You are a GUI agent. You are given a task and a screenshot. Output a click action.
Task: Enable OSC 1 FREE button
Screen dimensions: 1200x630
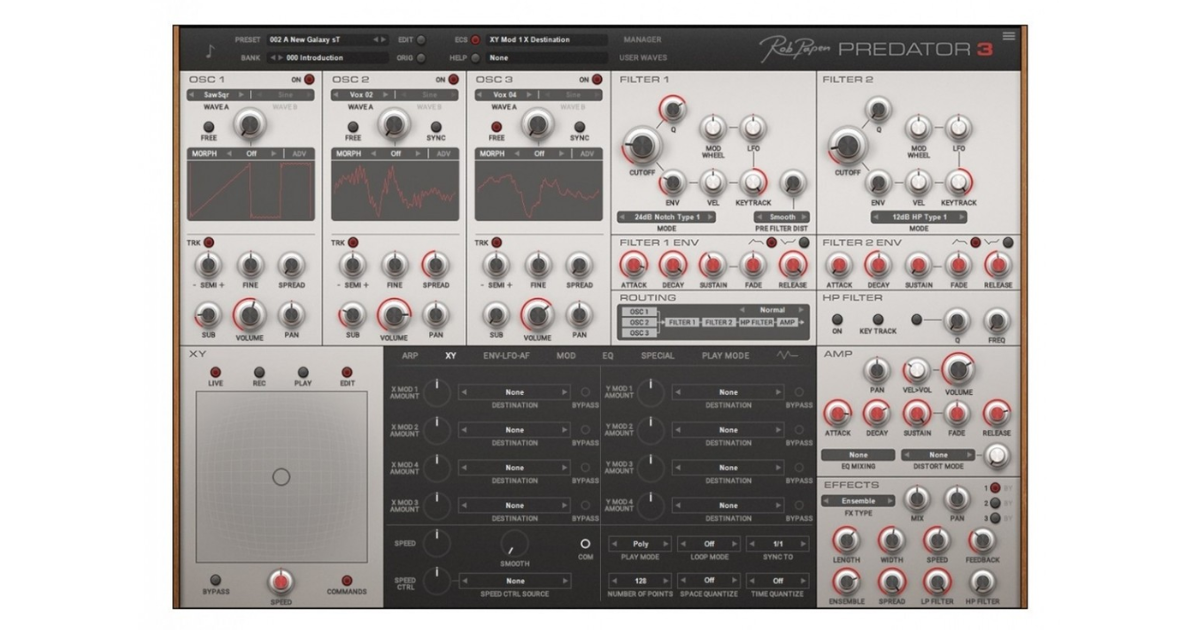(x=209, y=127)
